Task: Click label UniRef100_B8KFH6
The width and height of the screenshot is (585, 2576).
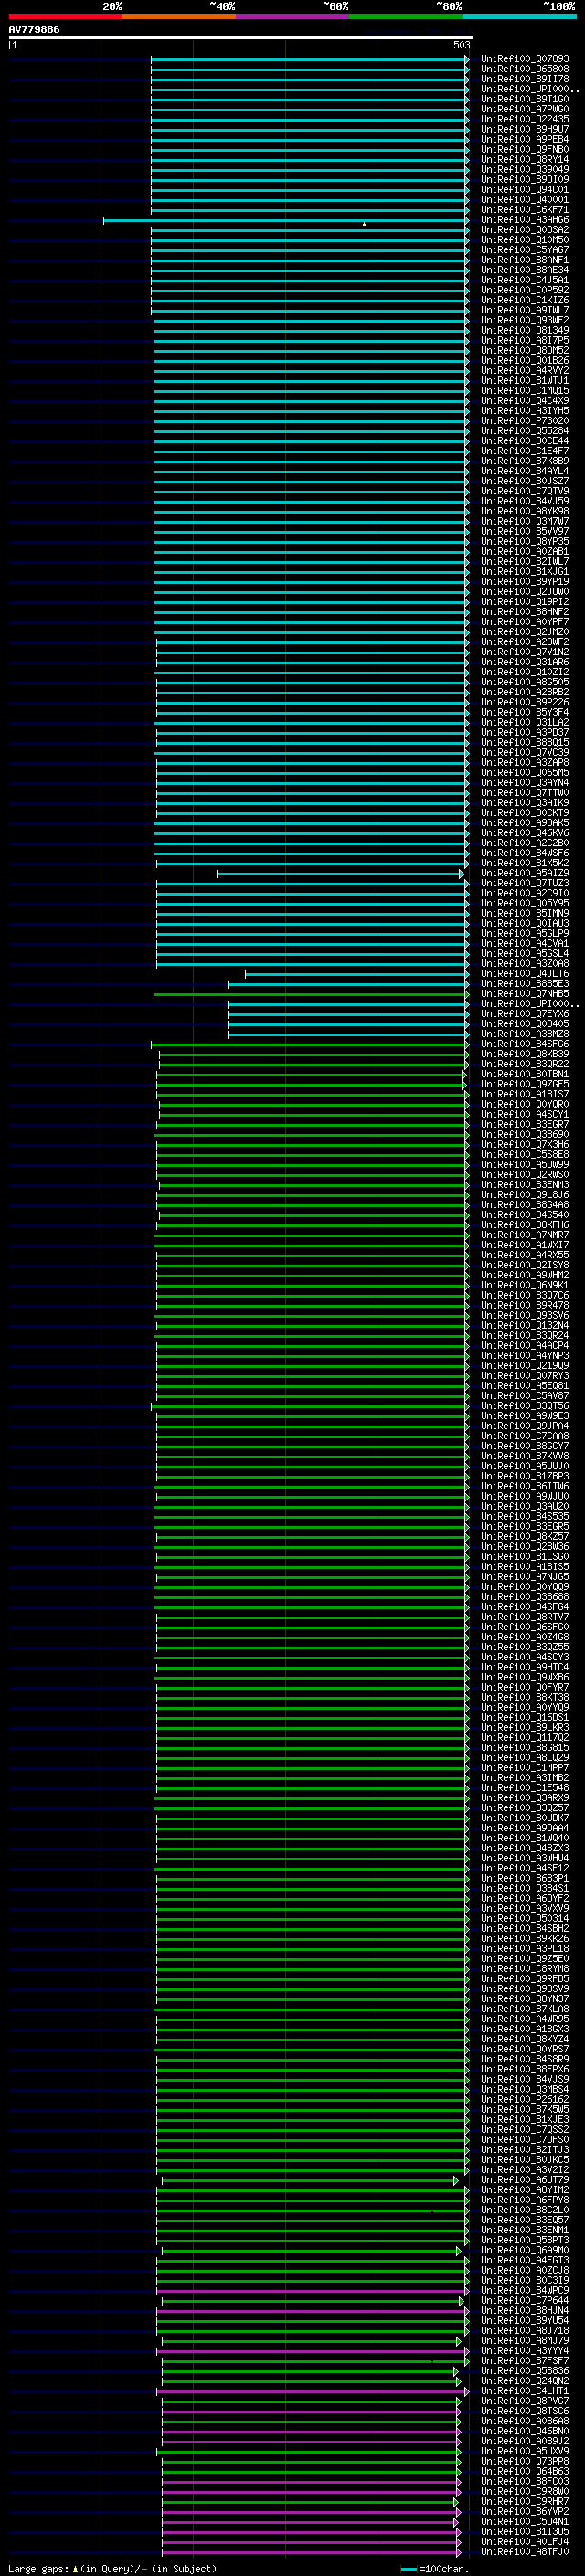Action: (525, 1224)
